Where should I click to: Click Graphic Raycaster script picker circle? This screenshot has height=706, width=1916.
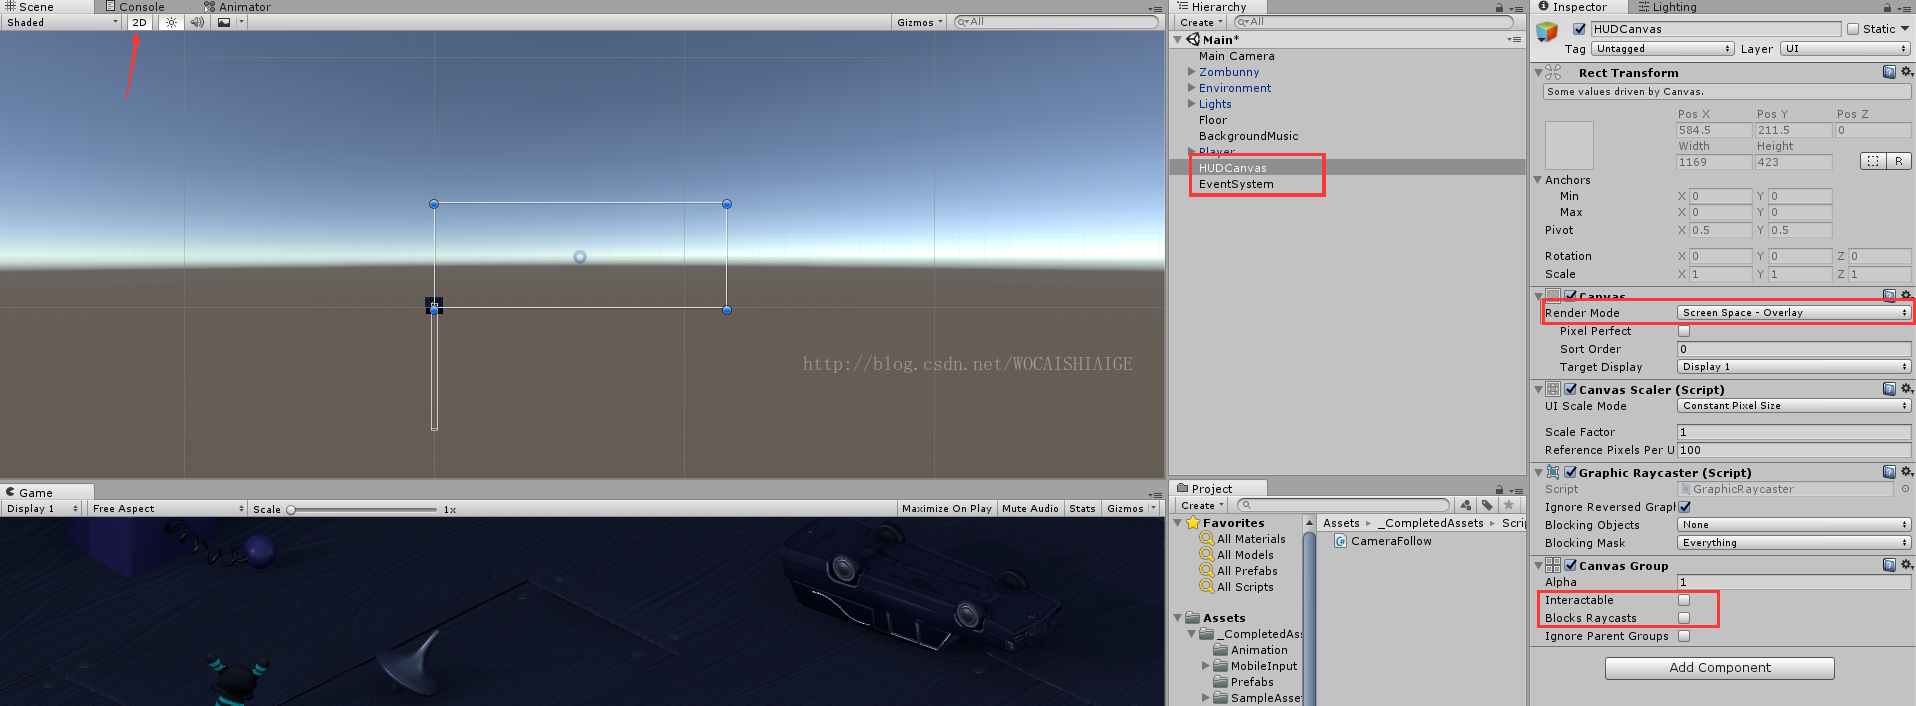1905,489
